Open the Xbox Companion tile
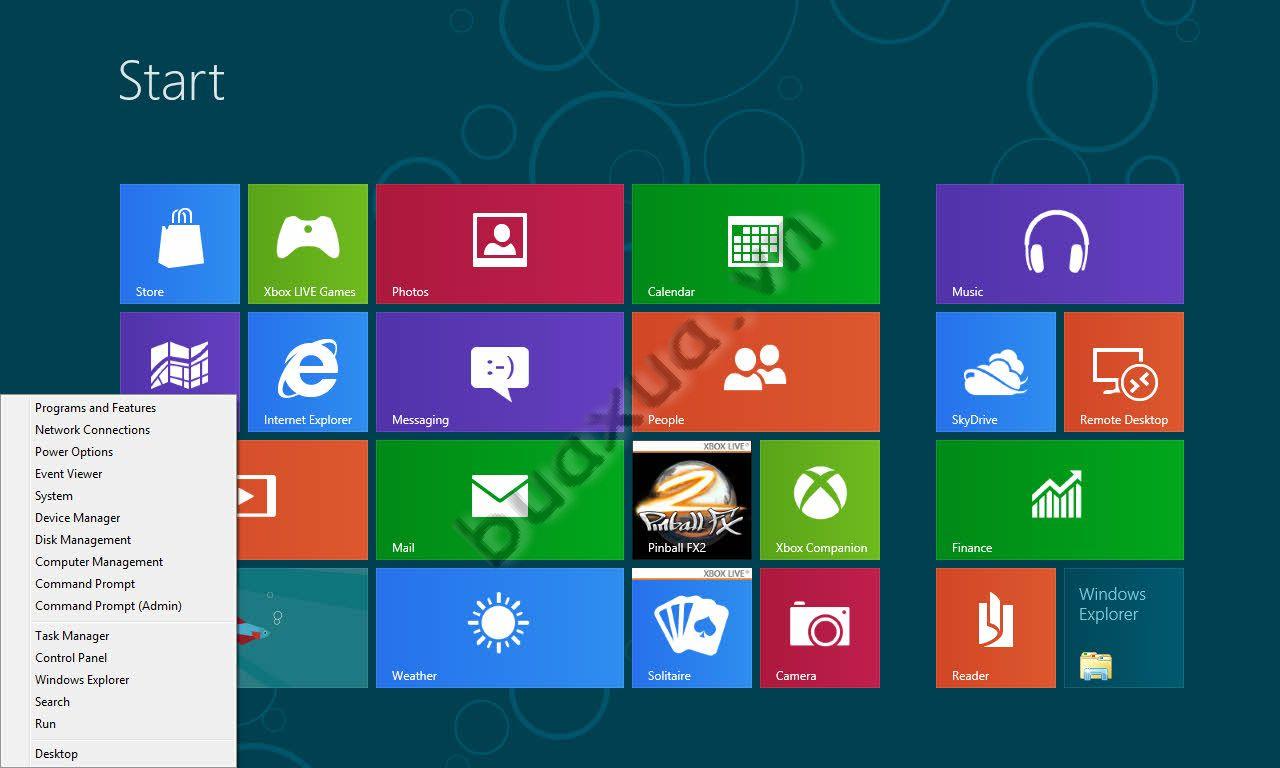Screen dimensions: 1280x768 click(820, 500)
